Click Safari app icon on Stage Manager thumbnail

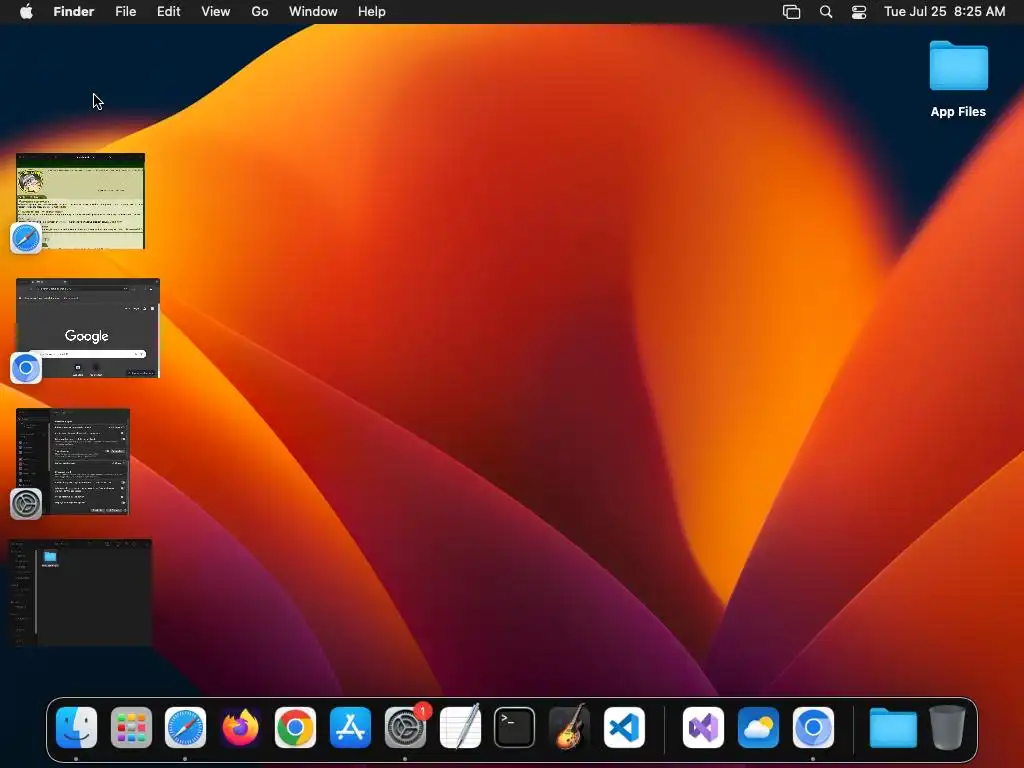(26, 238)
